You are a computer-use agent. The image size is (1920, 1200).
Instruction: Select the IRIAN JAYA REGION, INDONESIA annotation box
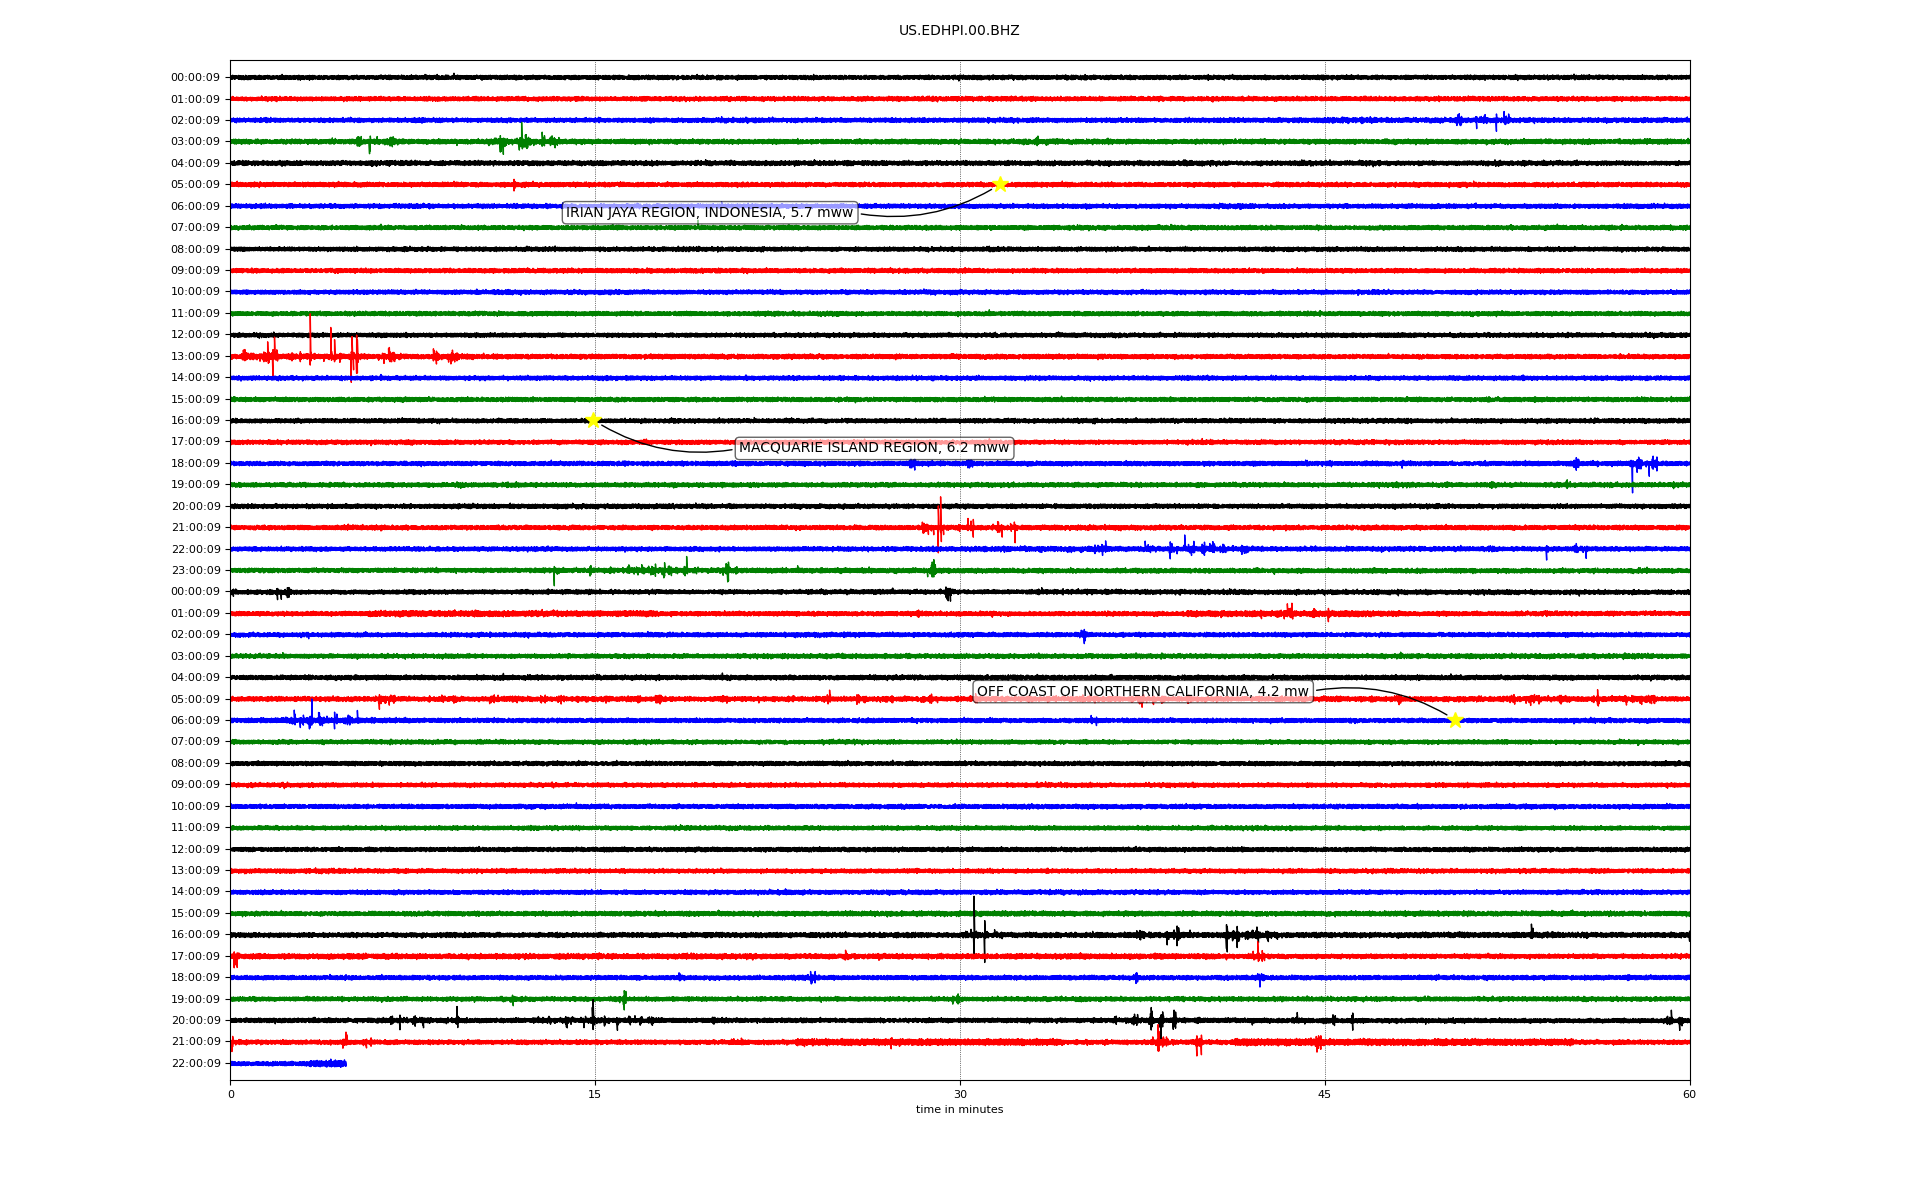[x=710, y=213]
